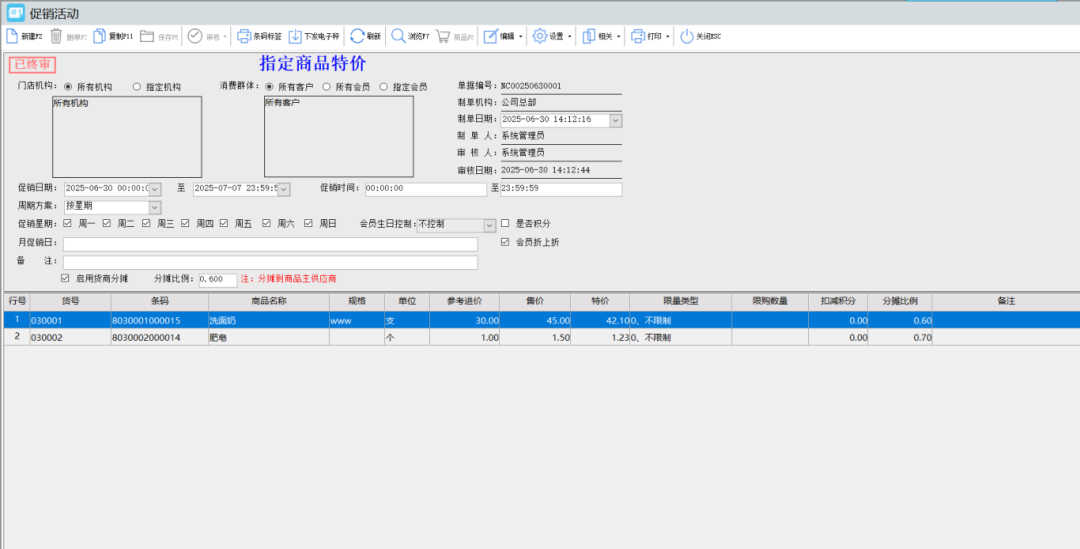1080x549 pixels.
Task: Open the 制单日期 date dropdown
Action: (616, 120)
